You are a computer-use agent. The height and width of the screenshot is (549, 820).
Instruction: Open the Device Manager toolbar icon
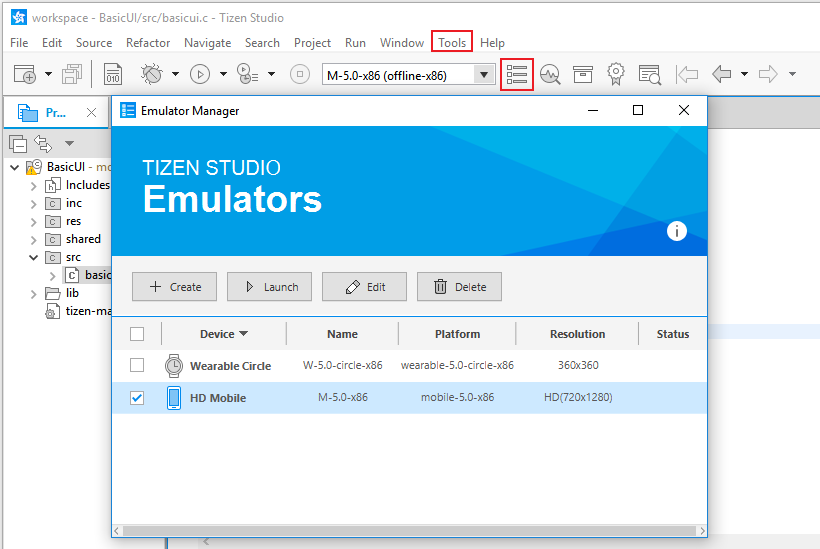550,74
